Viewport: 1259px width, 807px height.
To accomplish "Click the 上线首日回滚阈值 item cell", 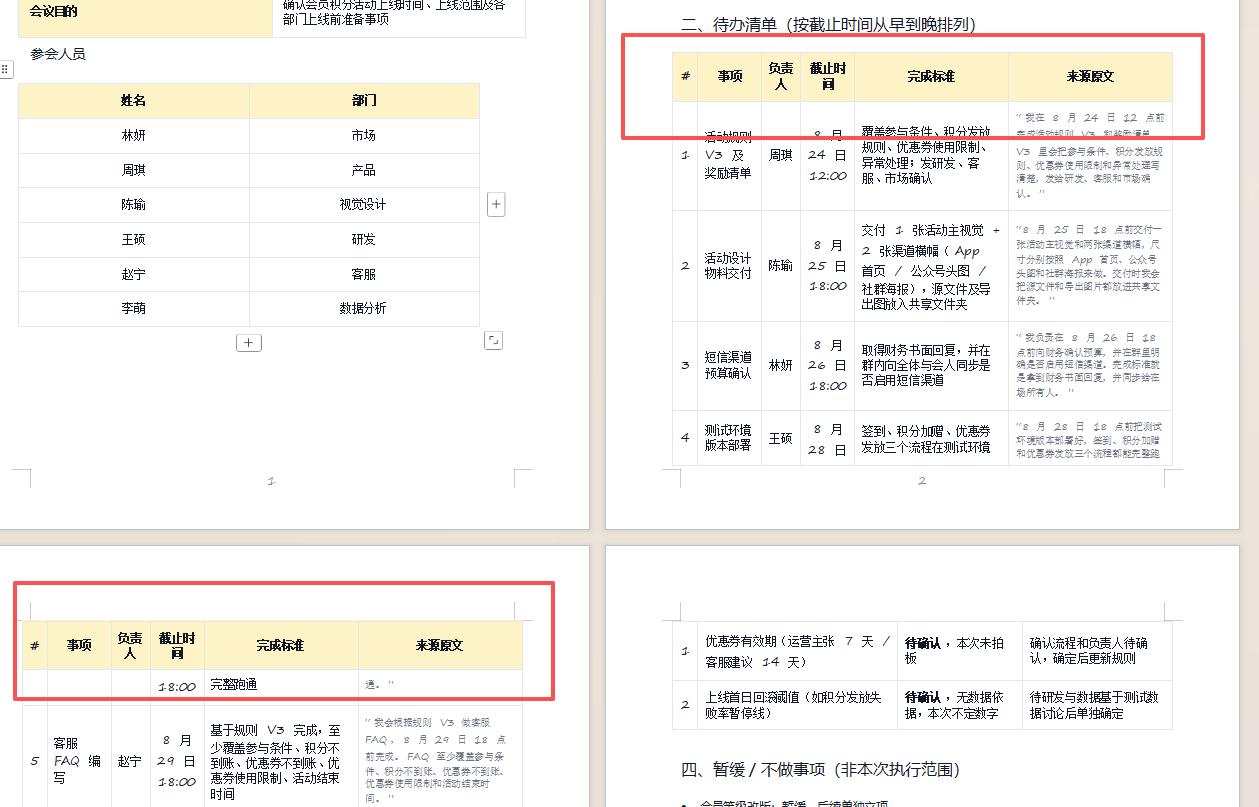I will pos(798,705).
